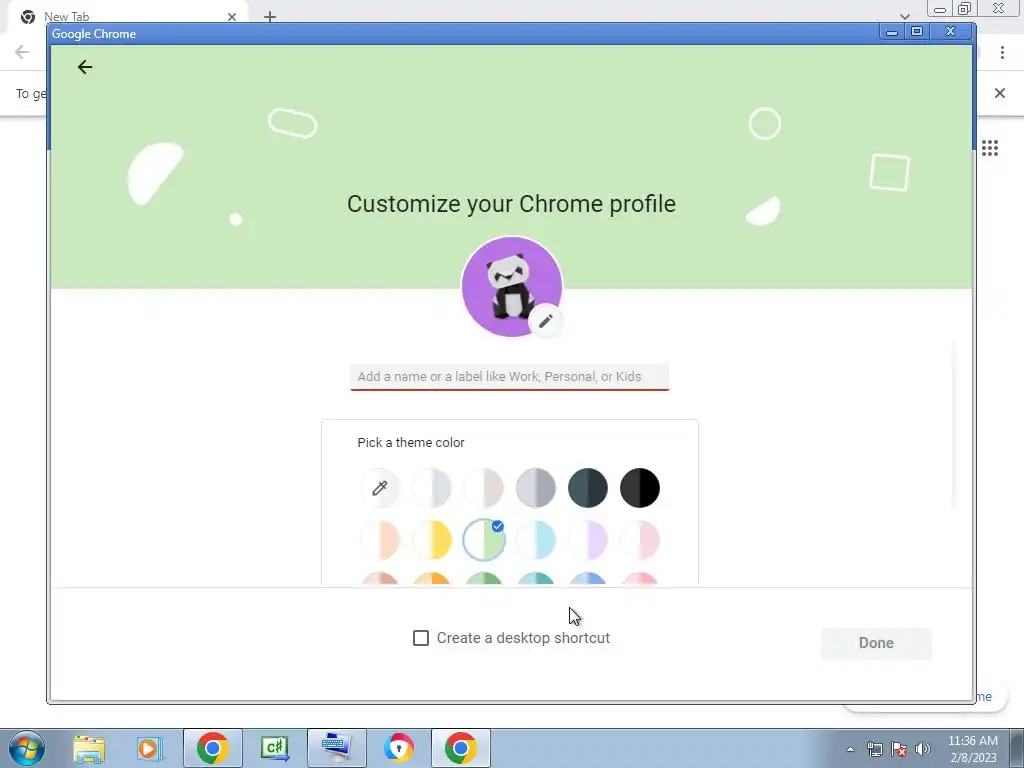
Task: Click browser back arrow in background window
Action: [x=22, y=52]
